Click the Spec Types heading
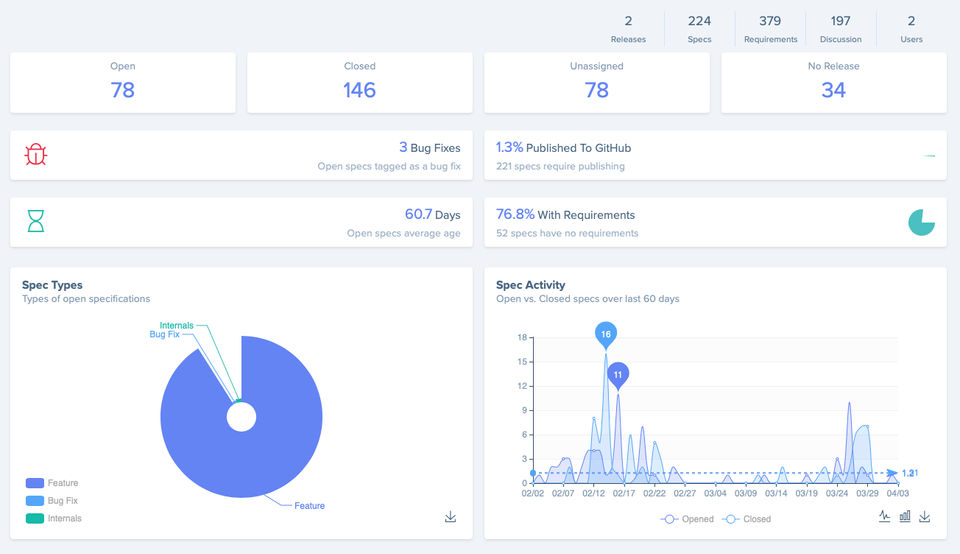This screenshot has width=960, height=554. pos(52,285)
